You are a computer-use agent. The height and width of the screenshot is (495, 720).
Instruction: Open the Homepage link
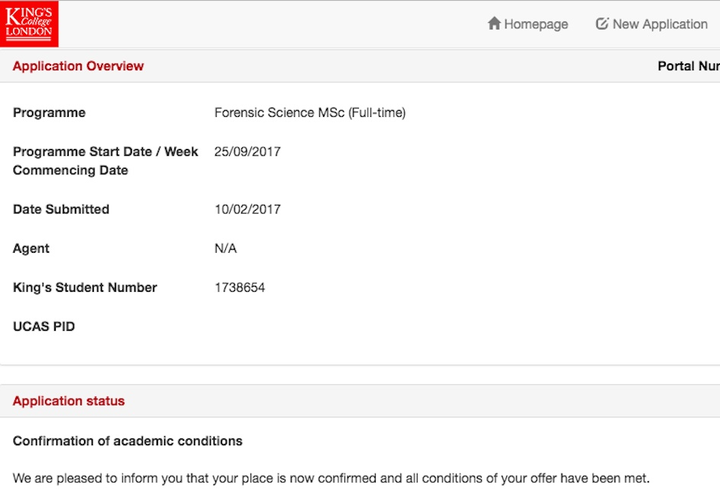[x=528, y=24]
